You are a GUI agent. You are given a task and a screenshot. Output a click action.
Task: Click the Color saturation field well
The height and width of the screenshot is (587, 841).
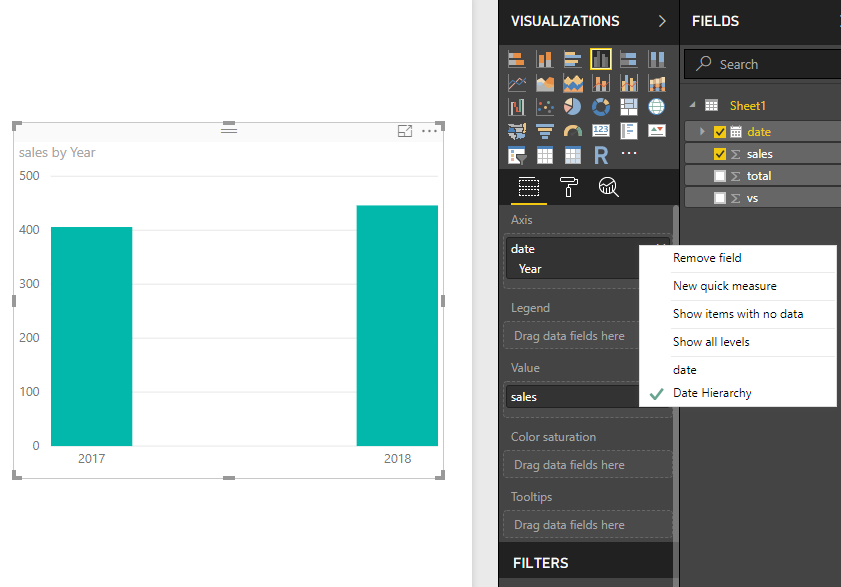coord(587,465)
